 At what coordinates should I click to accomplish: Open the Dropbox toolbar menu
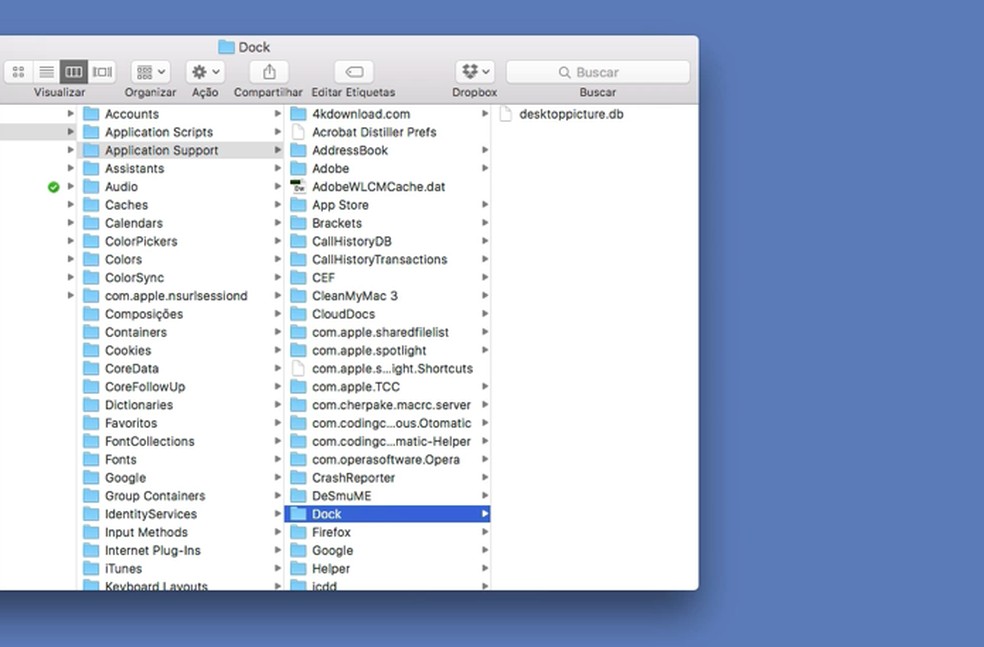[x=474, y=72]
